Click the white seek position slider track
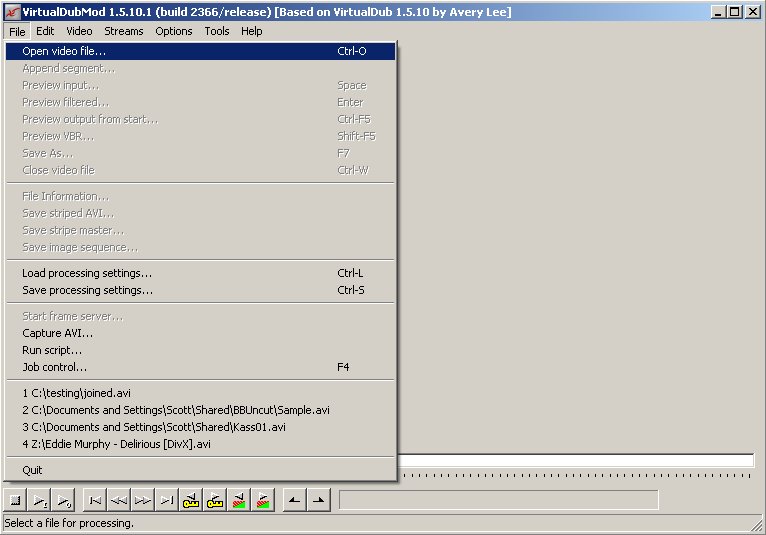Screen dimensions: 766x535 click(x=576, y=460)
